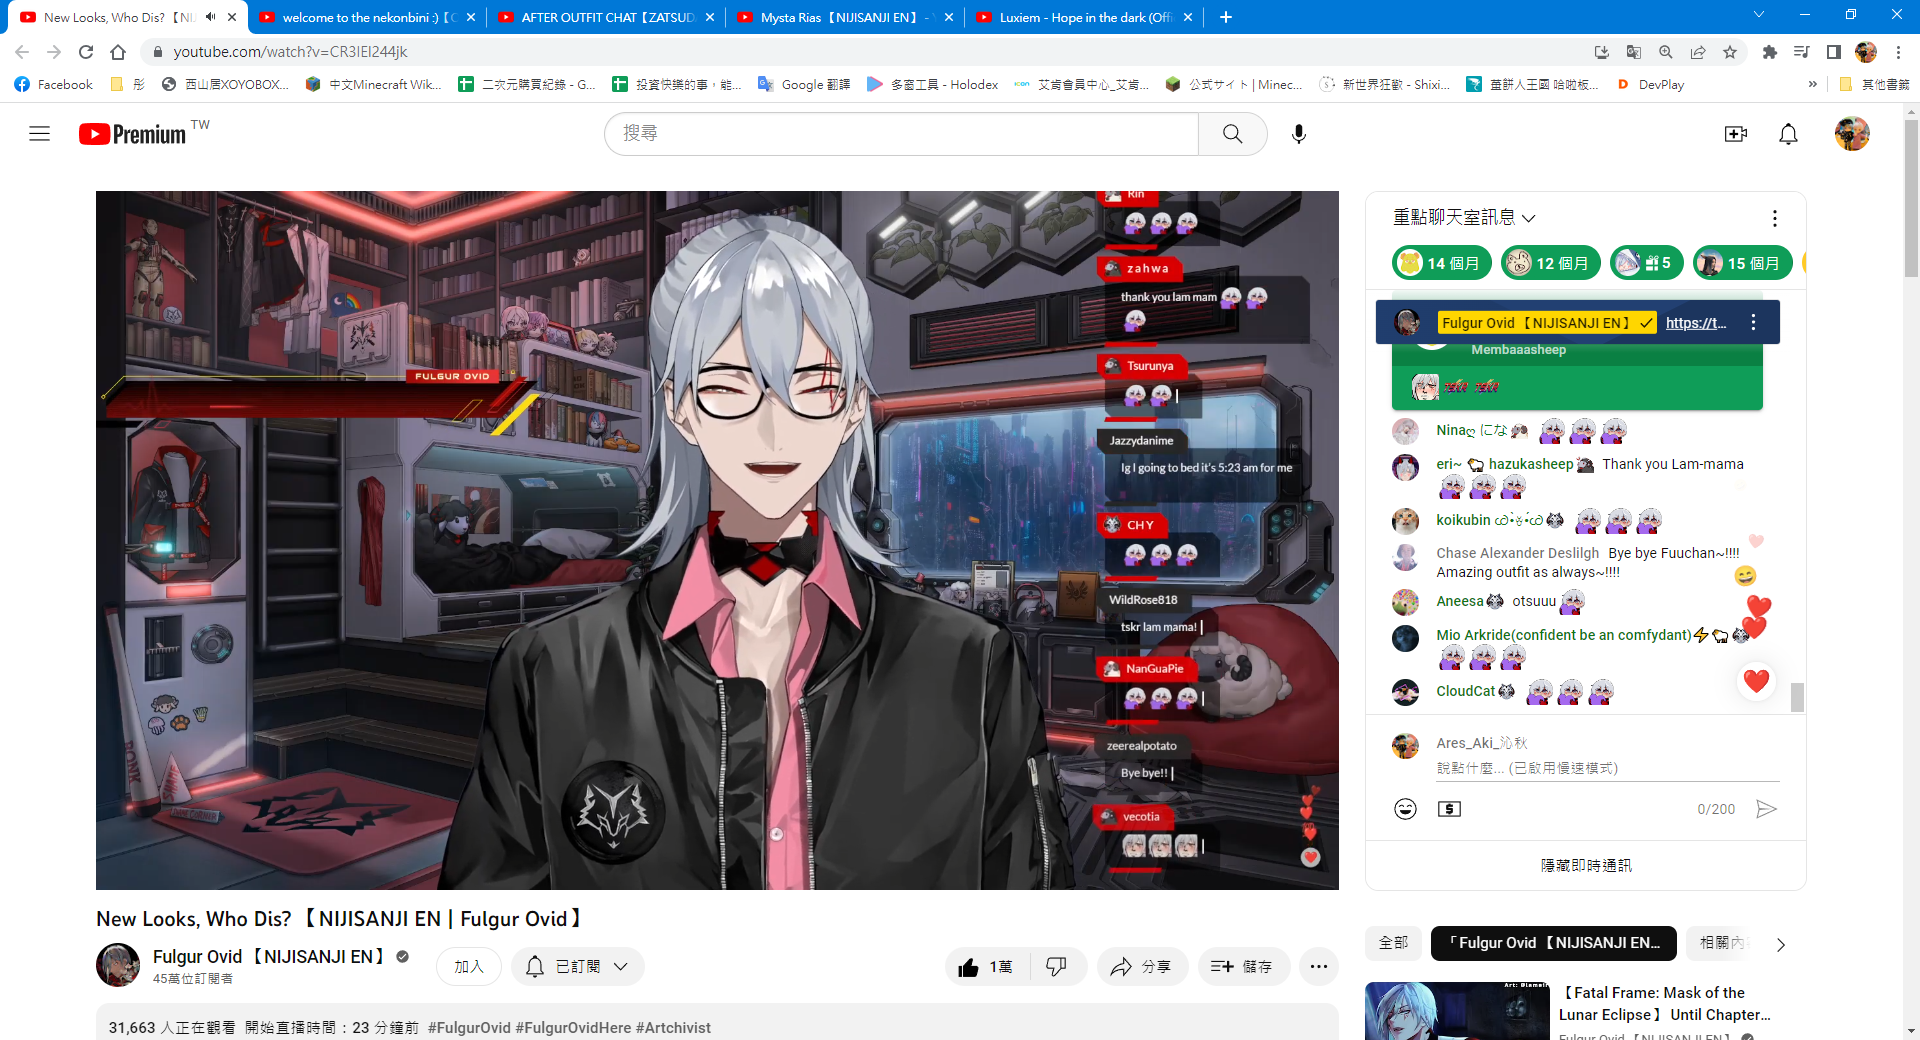This screenshot has width=1920, height=1040.
Task: Hide the live chat panel
Action: 1586,866
